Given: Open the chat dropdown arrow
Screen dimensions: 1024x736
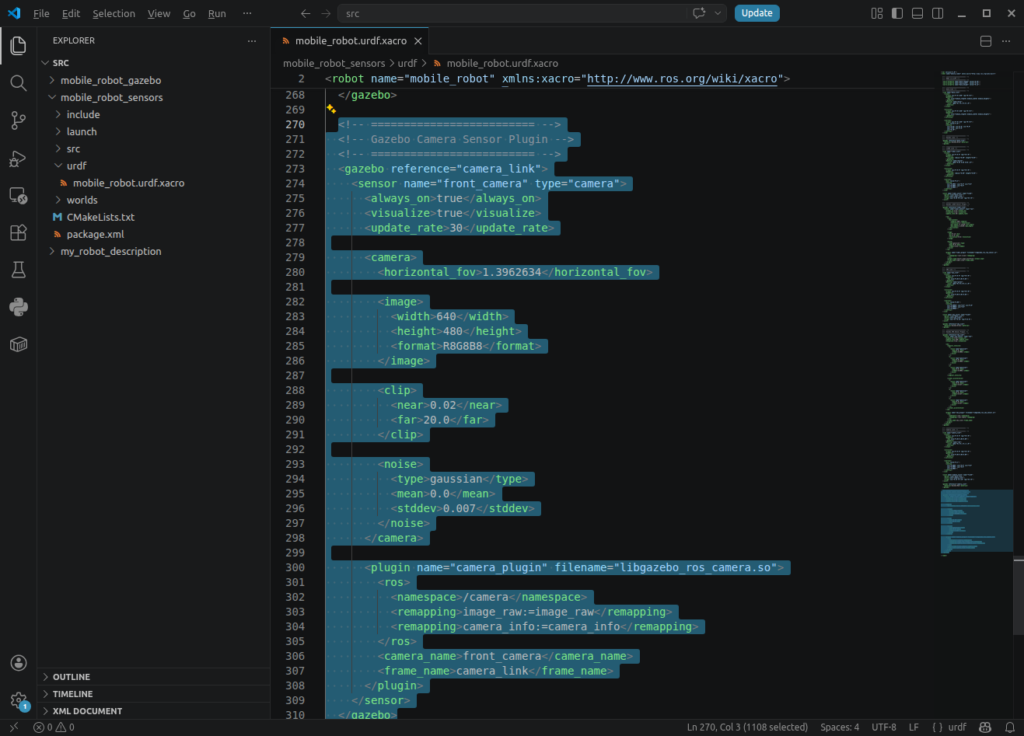Looking at the screenshot, I should coord(717,13).
